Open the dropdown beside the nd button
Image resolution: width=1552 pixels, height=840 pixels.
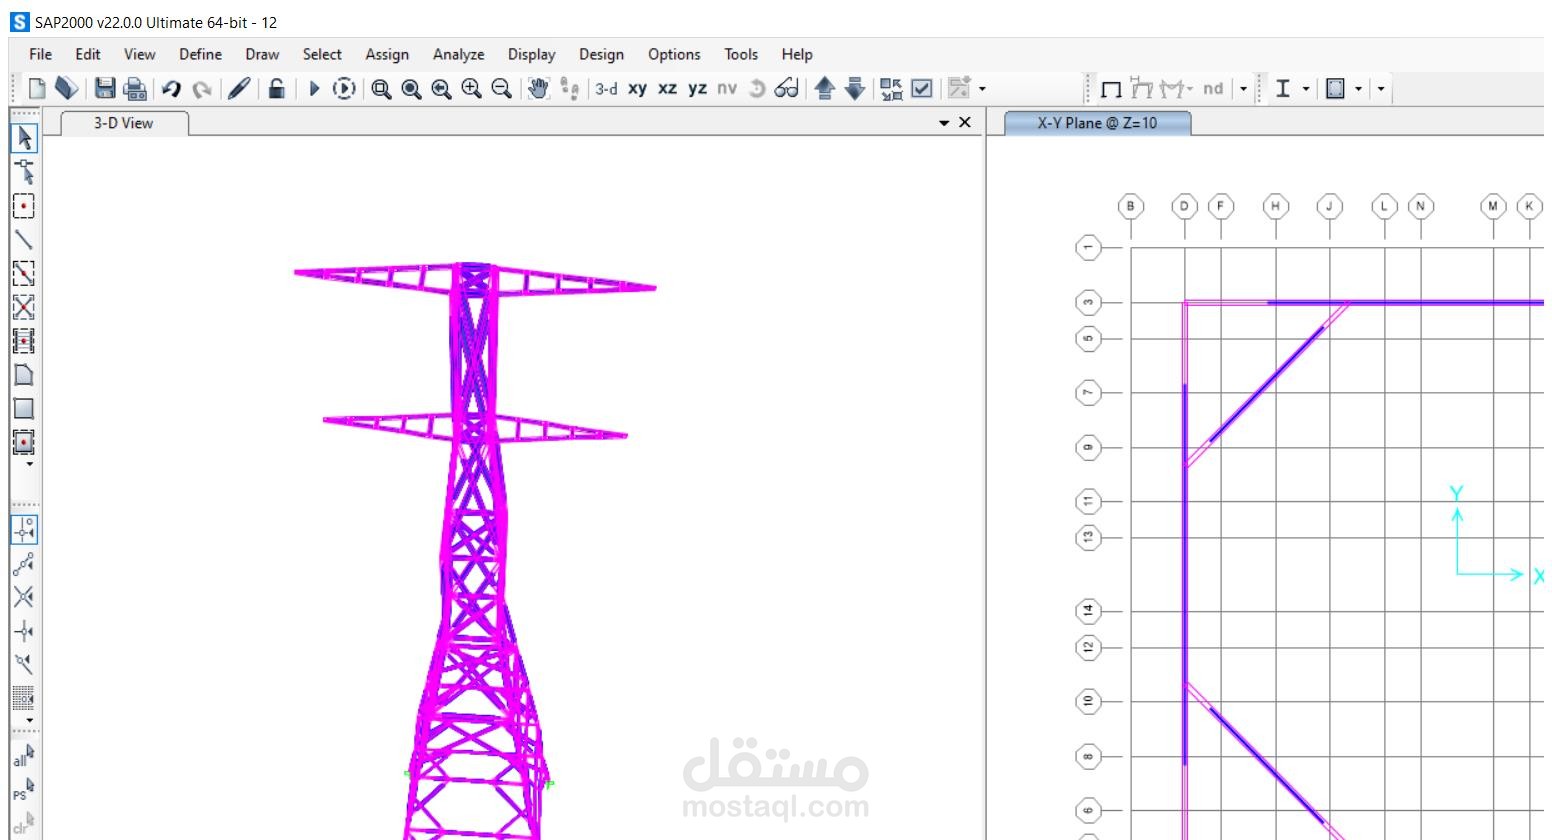1243,88
